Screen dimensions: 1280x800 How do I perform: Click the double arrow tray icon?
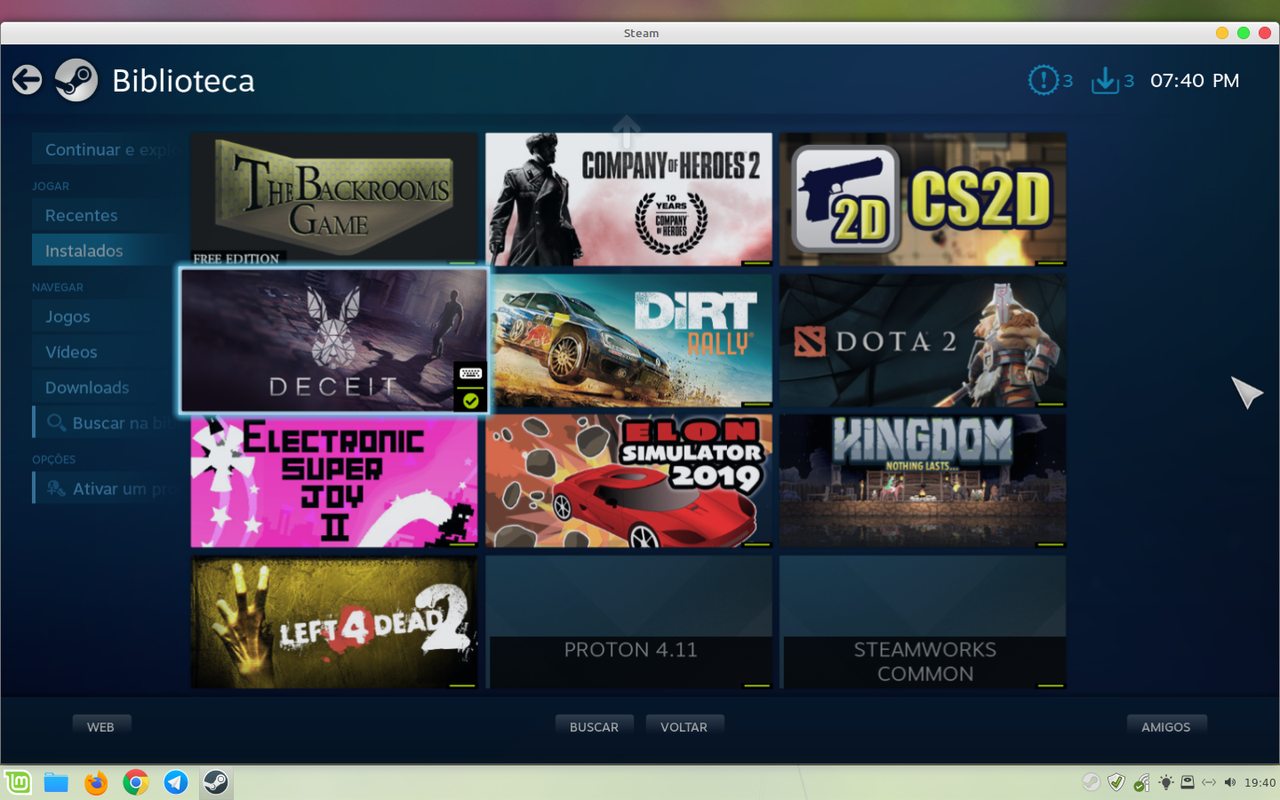[1208, 782]
